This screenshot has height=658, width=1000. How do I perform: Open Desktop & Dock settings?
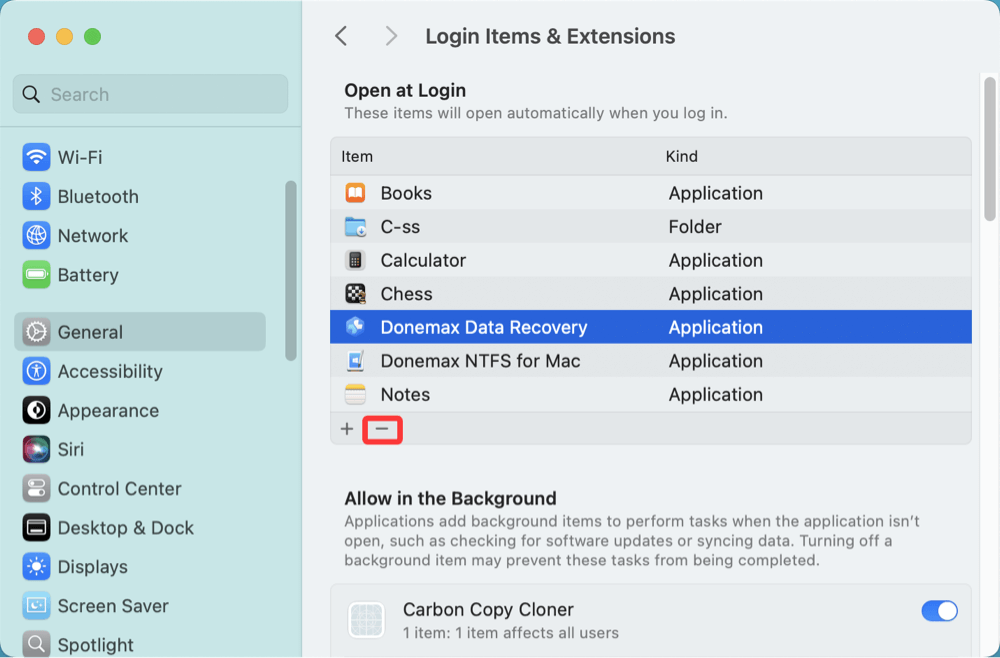[x=115, y=527]
